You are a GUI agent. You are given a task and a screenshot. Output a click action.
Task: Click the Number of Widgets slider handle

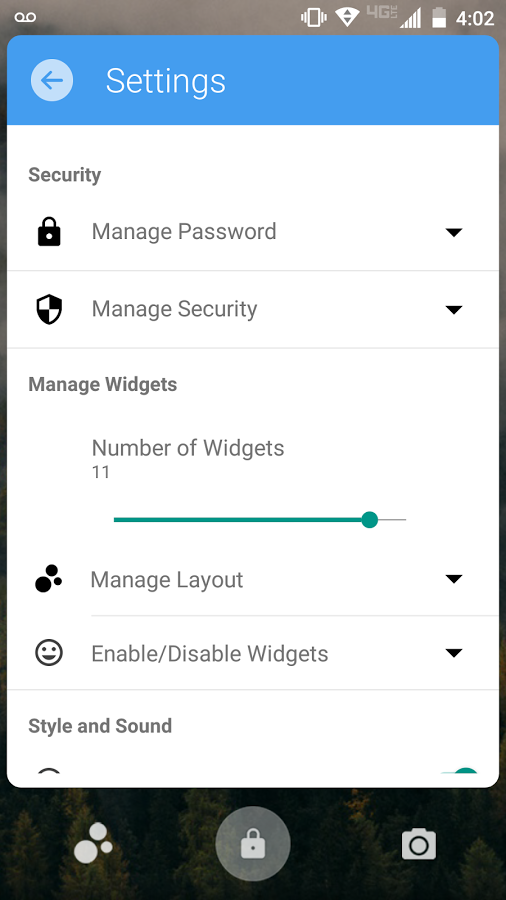370,520
